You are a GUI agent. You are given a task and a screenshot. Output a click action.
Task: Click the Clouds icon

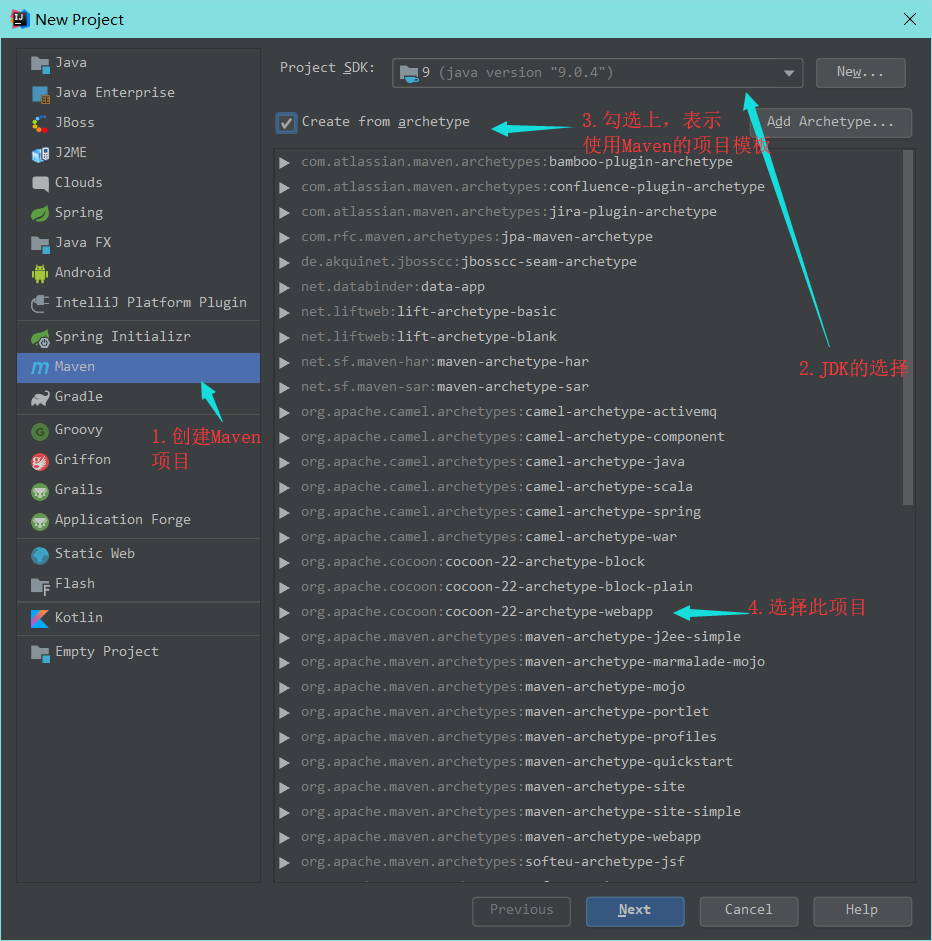point(40,184)
